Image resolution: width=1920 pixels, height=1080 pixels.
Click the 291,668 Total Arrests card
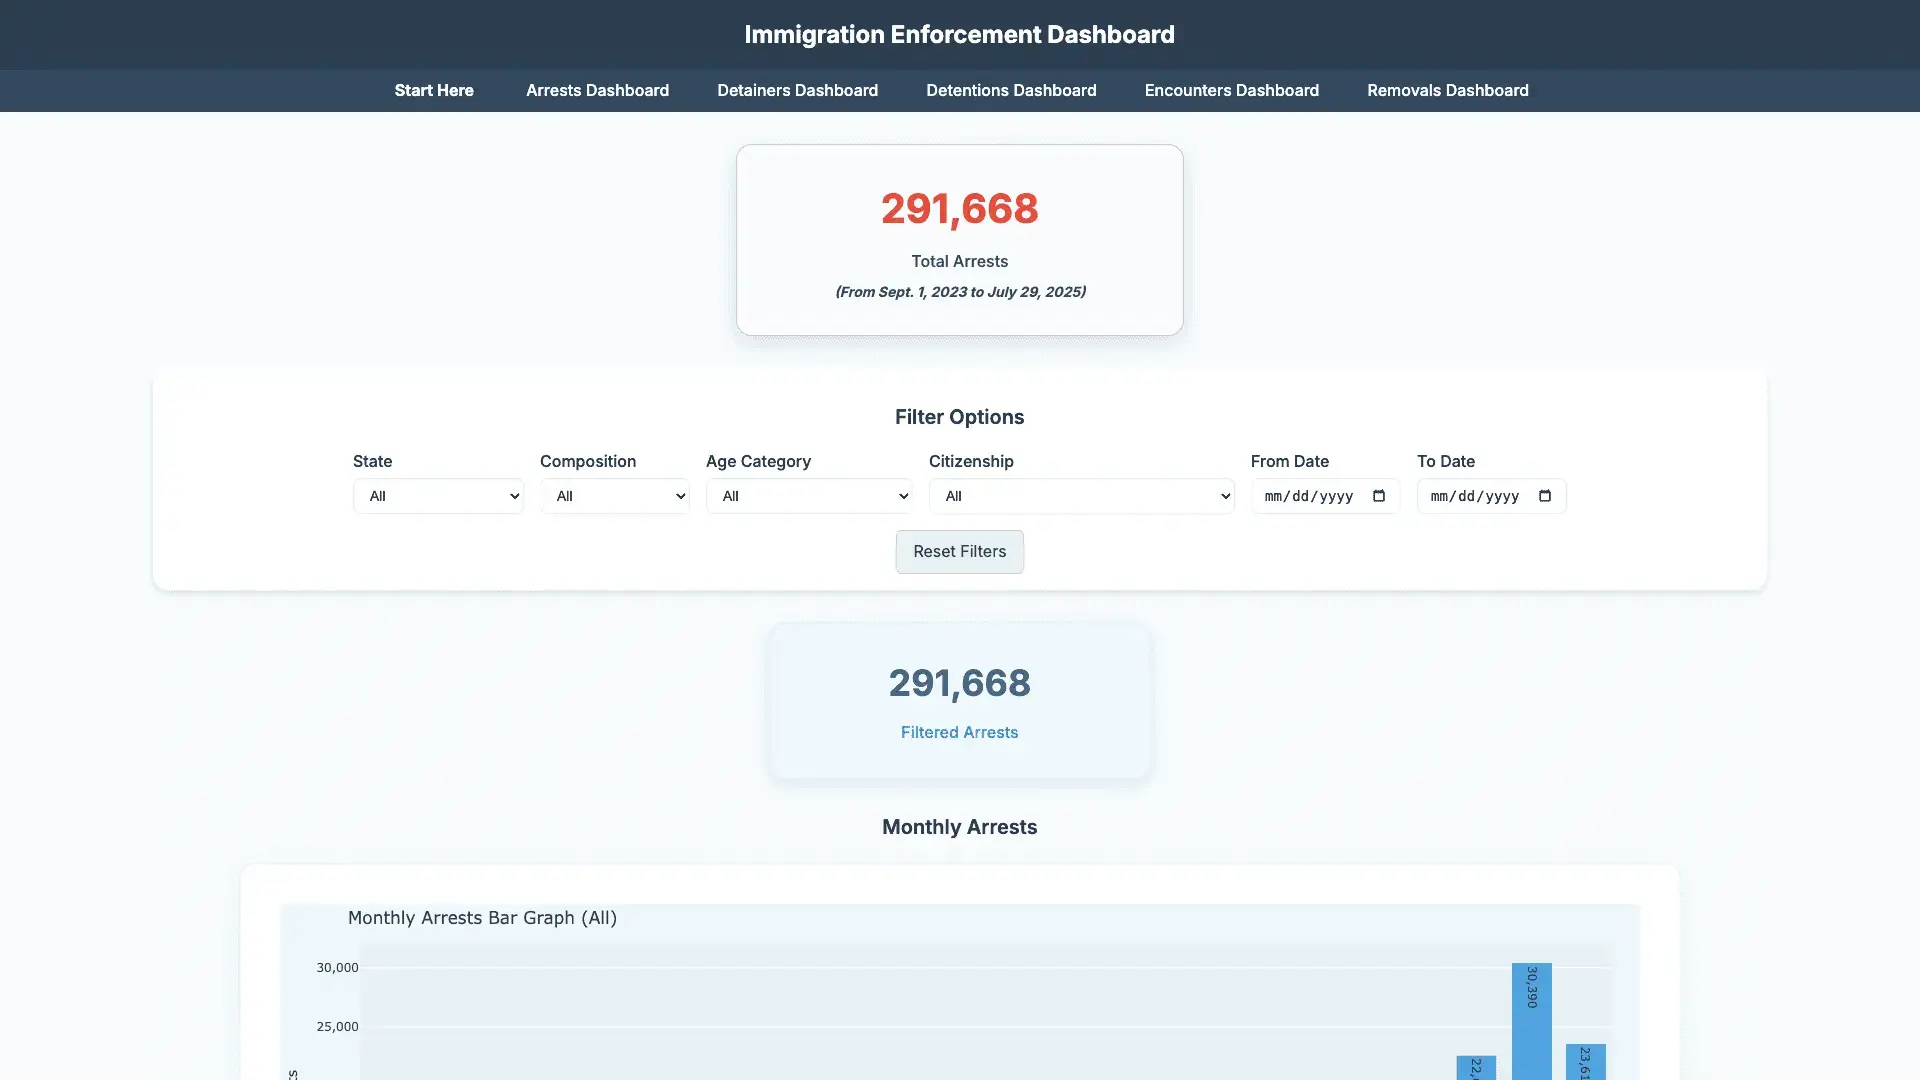pyautogui.click(x=959, y=239)
